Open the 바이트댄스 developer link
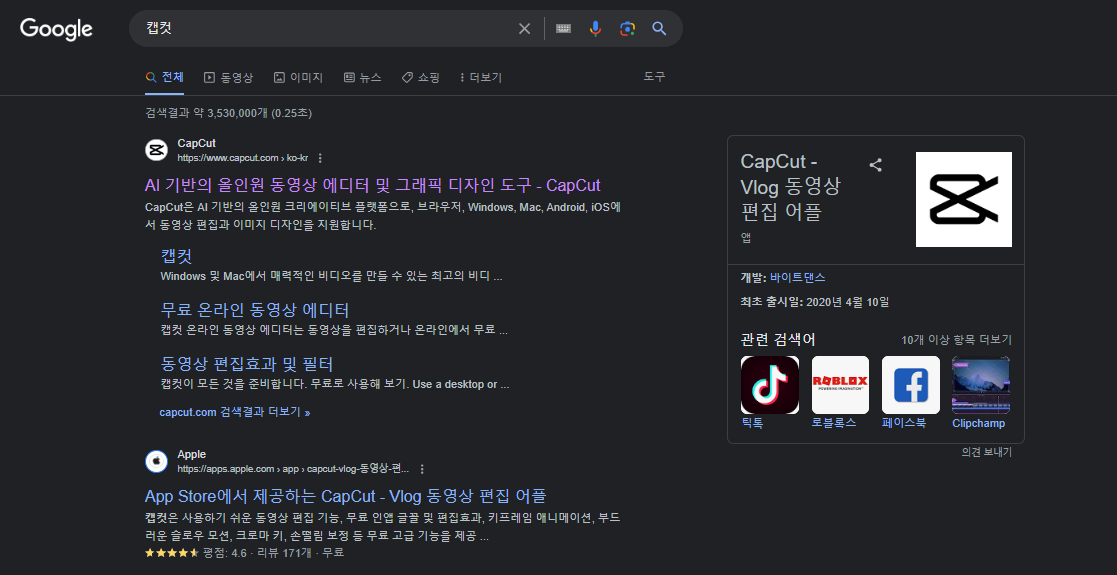 pos(798,277)
